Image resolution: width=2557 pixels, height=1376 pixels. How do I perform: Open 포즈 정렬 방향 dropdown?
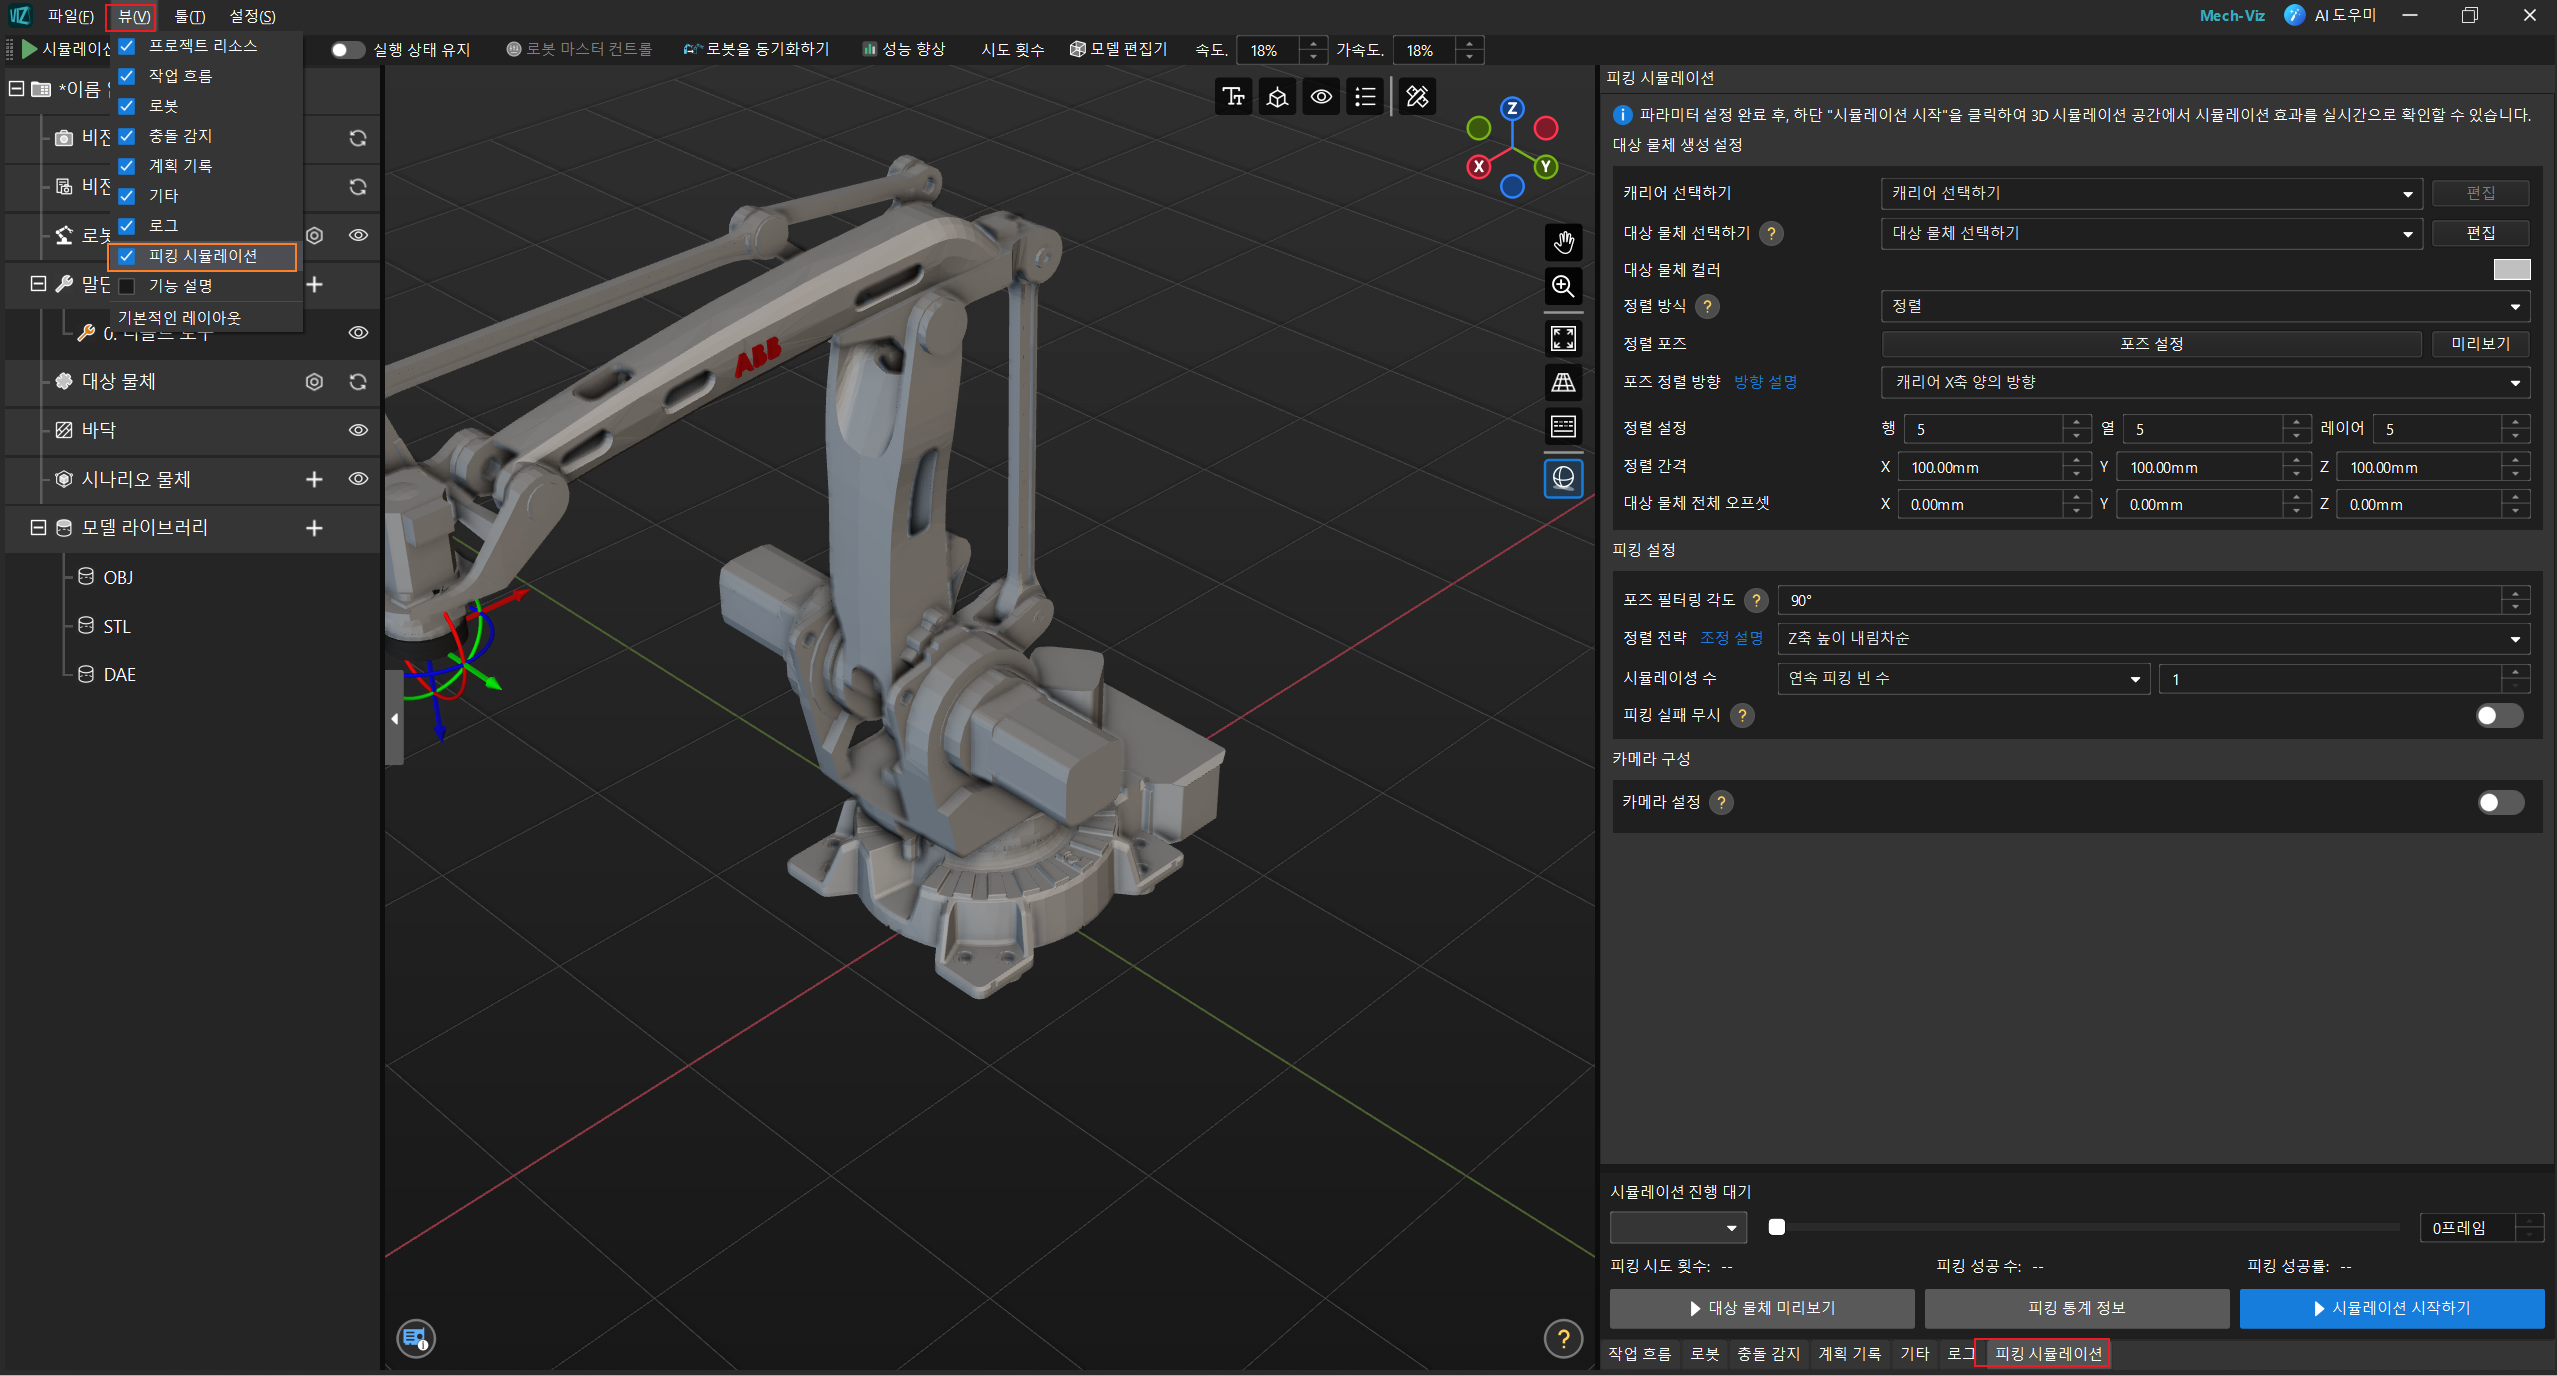[x=2205, y=382]
